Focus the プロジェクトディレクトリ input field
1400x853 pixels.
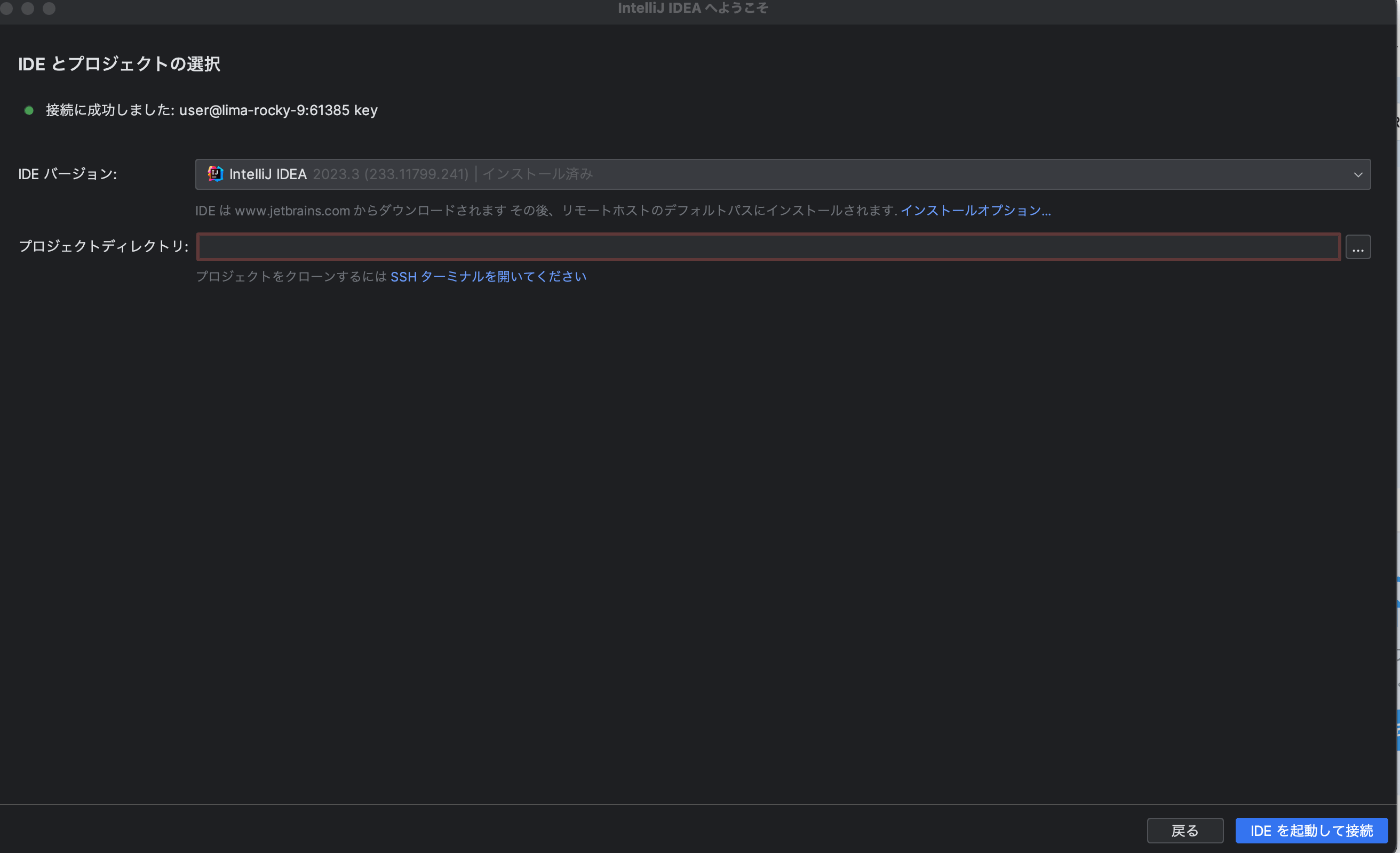tap(767, 246)
